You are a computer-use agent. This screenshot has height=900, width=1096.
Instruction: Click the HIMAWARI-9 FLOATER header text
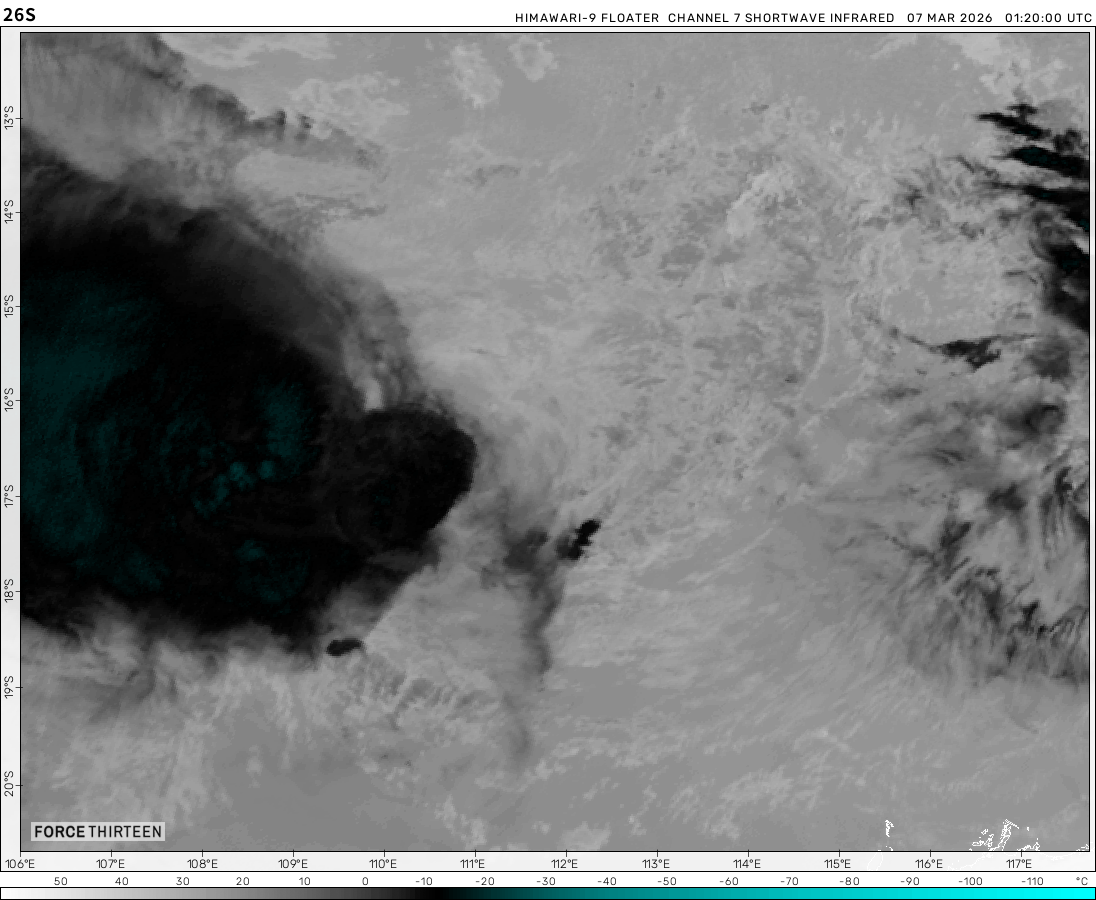[x=586, y=18]
